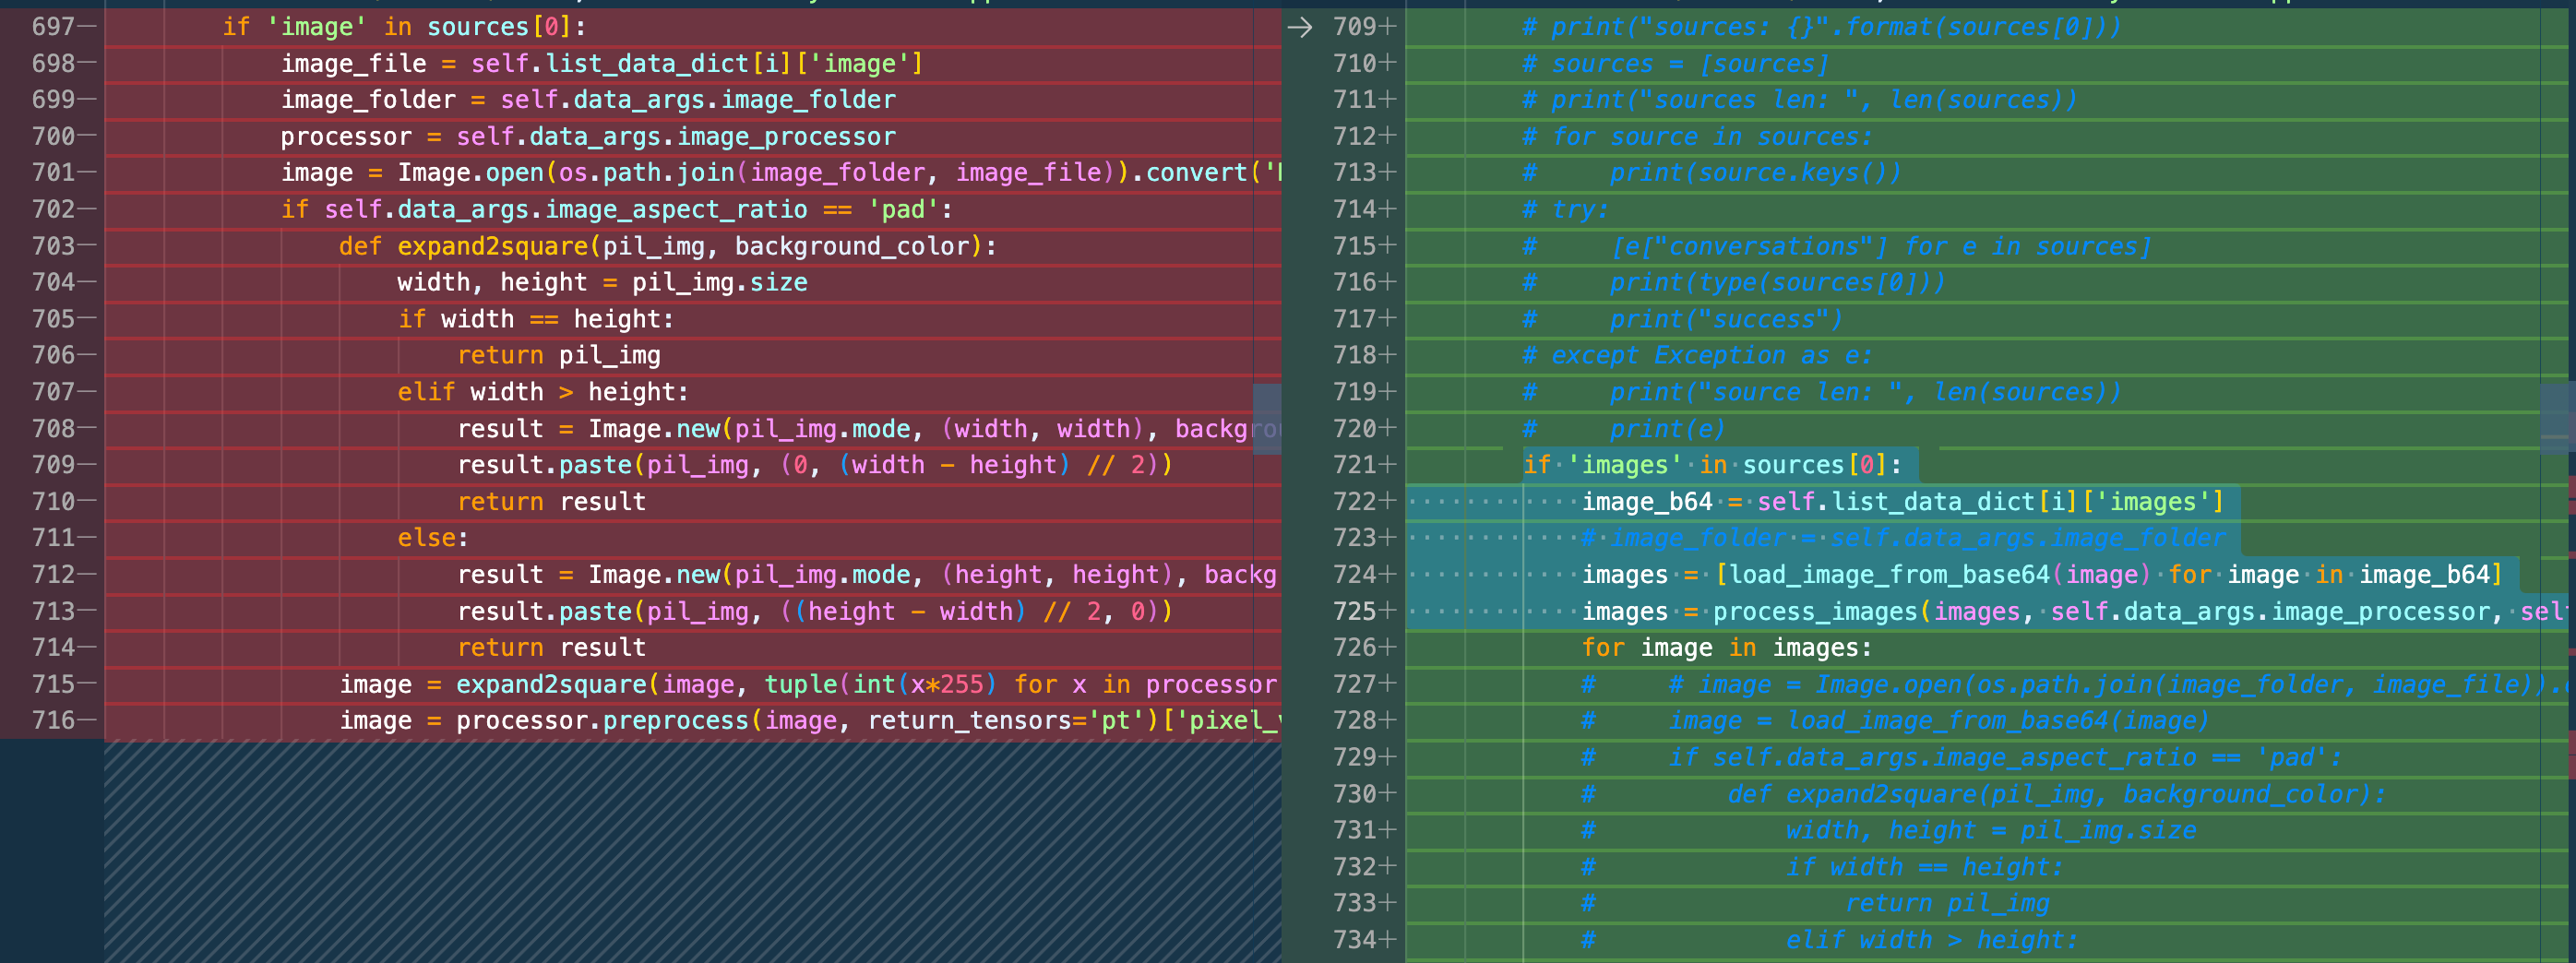Click the revert change arrow beside line 709
Viewport: 2576px width, 963px height.
pyautogui.click(x=1299, y=27)
